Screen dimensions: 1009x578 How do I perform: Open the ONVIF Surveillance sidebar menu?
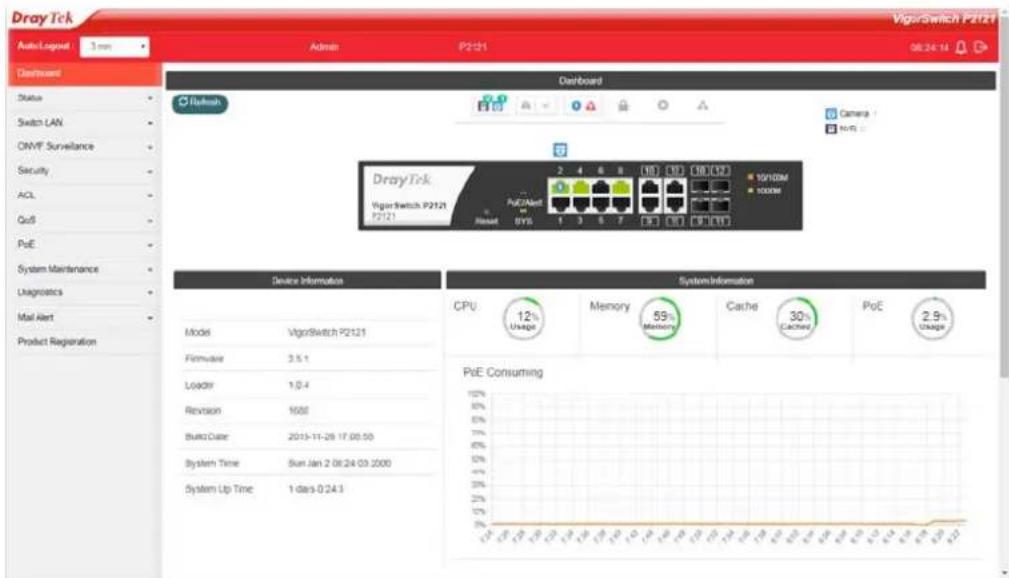tap(85, 147)
